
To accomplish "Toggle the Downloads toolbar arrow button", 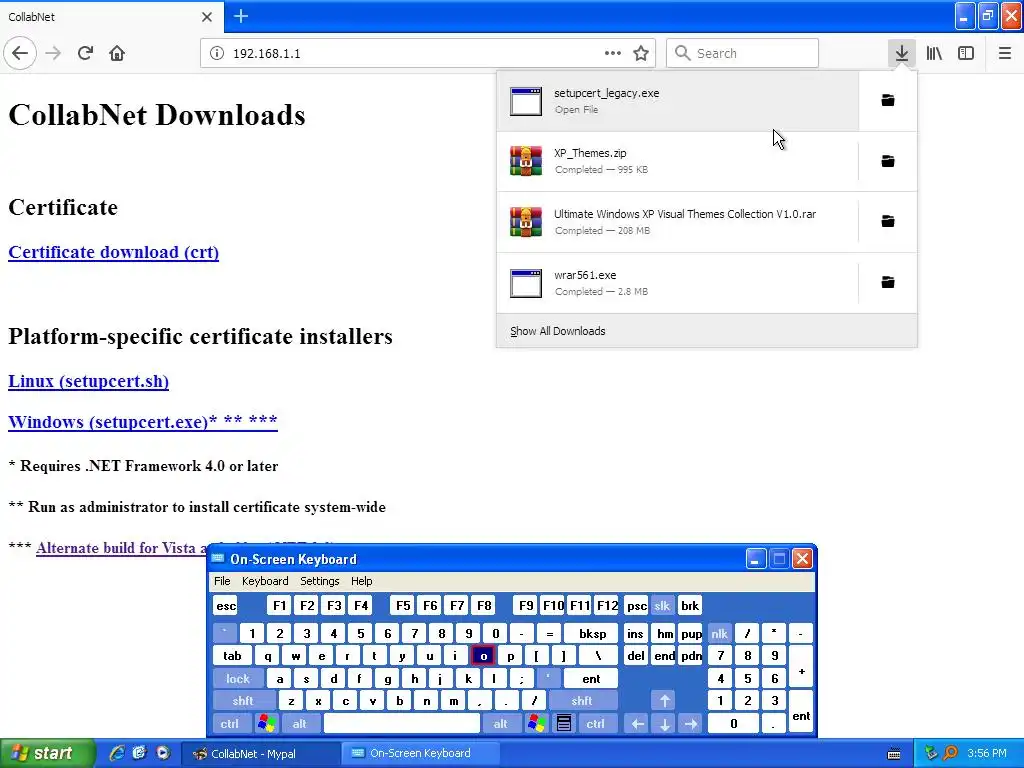I will [x=901, y=53].
